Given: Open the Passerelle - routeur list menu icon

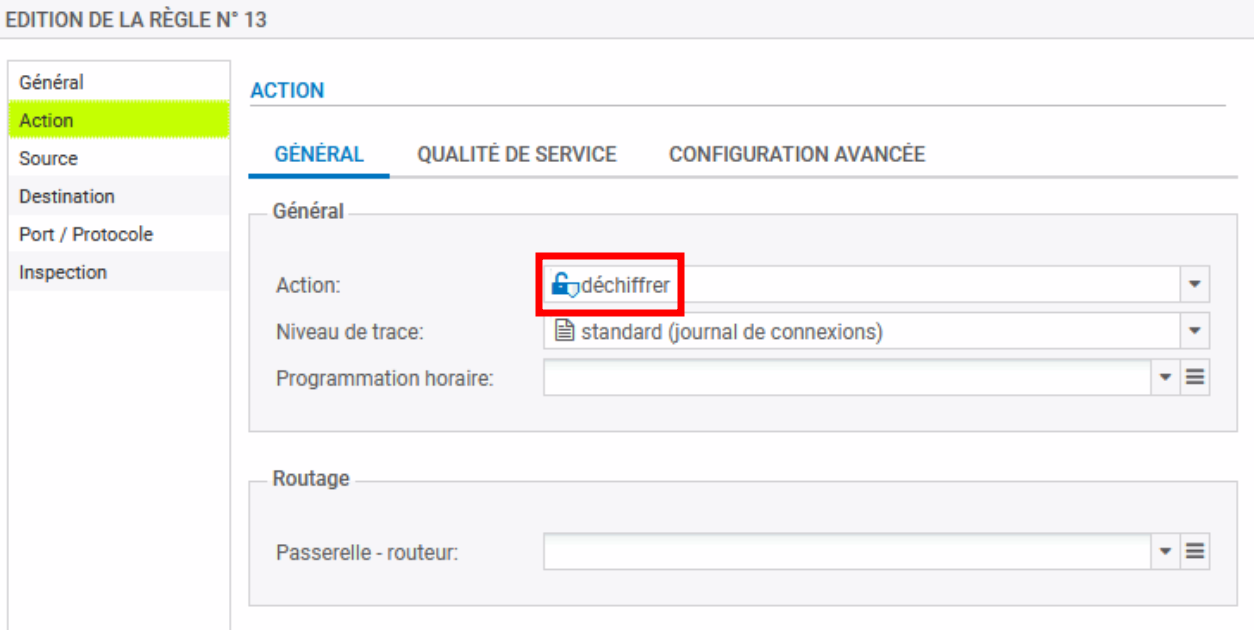Looking at the screenshot, I should coord(1195,551).
